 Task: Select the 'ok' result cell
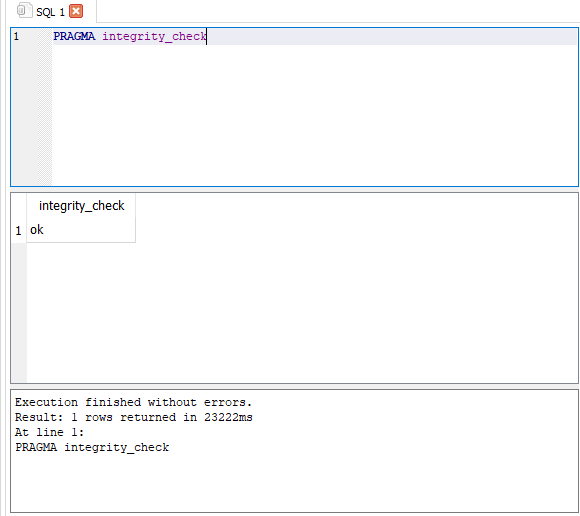(x=81, y=230)
